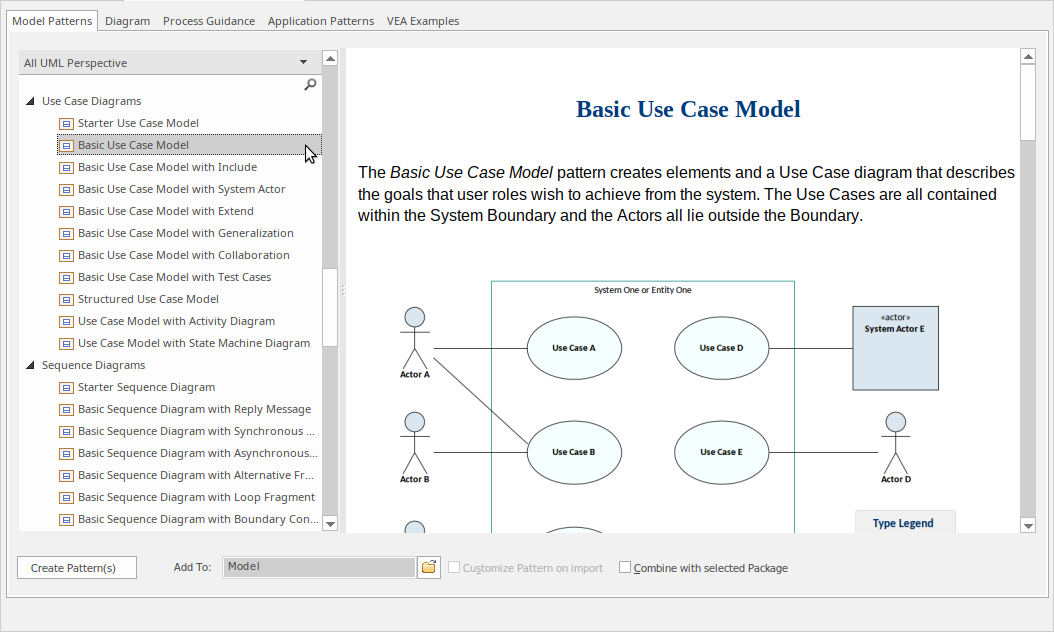The height and width of the screenshot is (632, 1054).
Task: Click the preview pane vertical scrollbar thumb
Action: point(1028,100)
